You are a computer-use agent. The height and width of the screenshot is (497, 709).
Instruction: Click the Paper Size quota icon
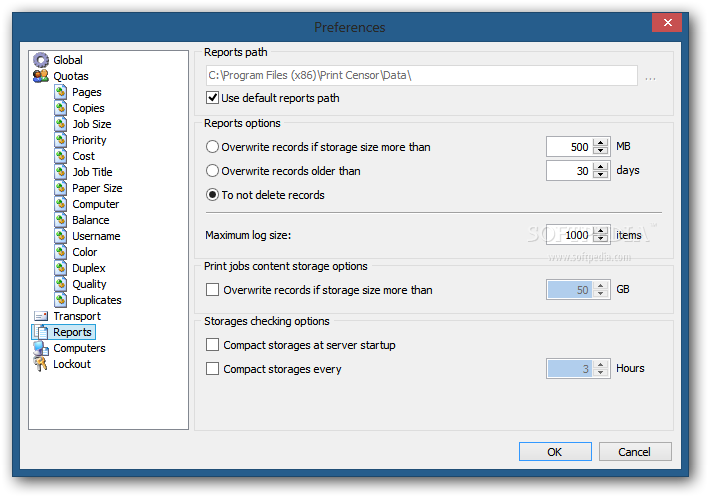[x=61, y=188]
